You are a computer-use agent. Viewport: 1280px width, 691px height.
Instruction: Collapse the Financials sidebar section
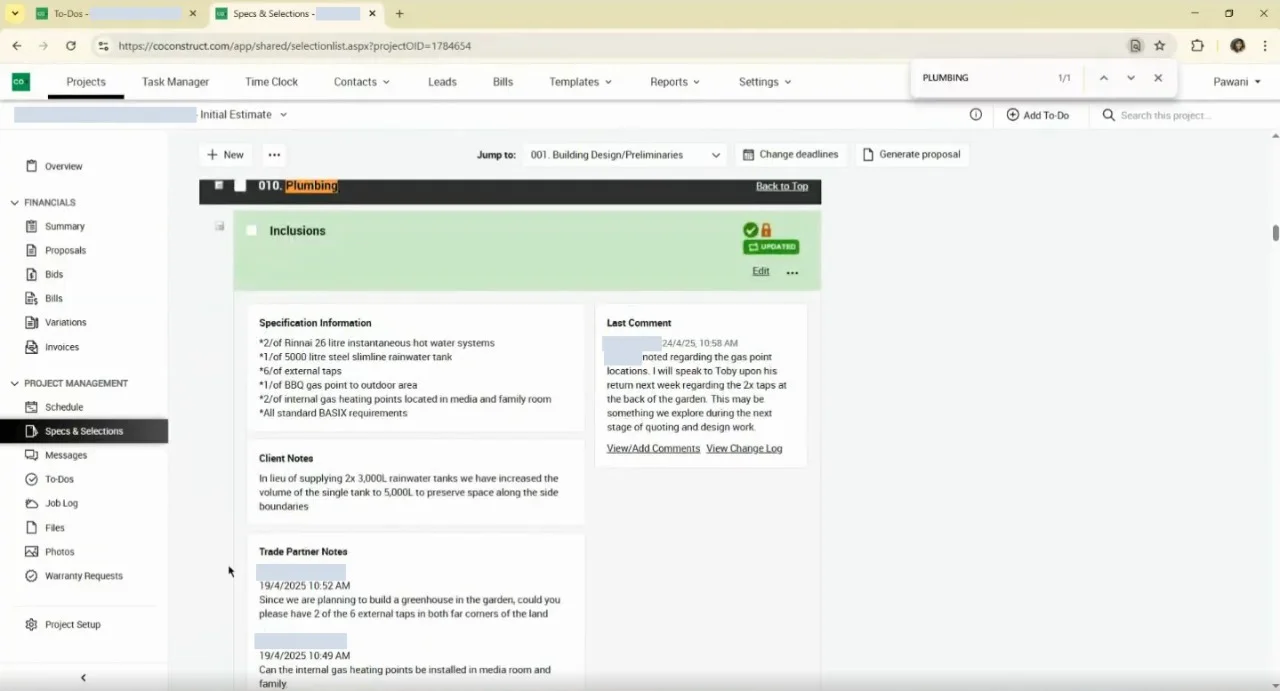coord(14,202)
